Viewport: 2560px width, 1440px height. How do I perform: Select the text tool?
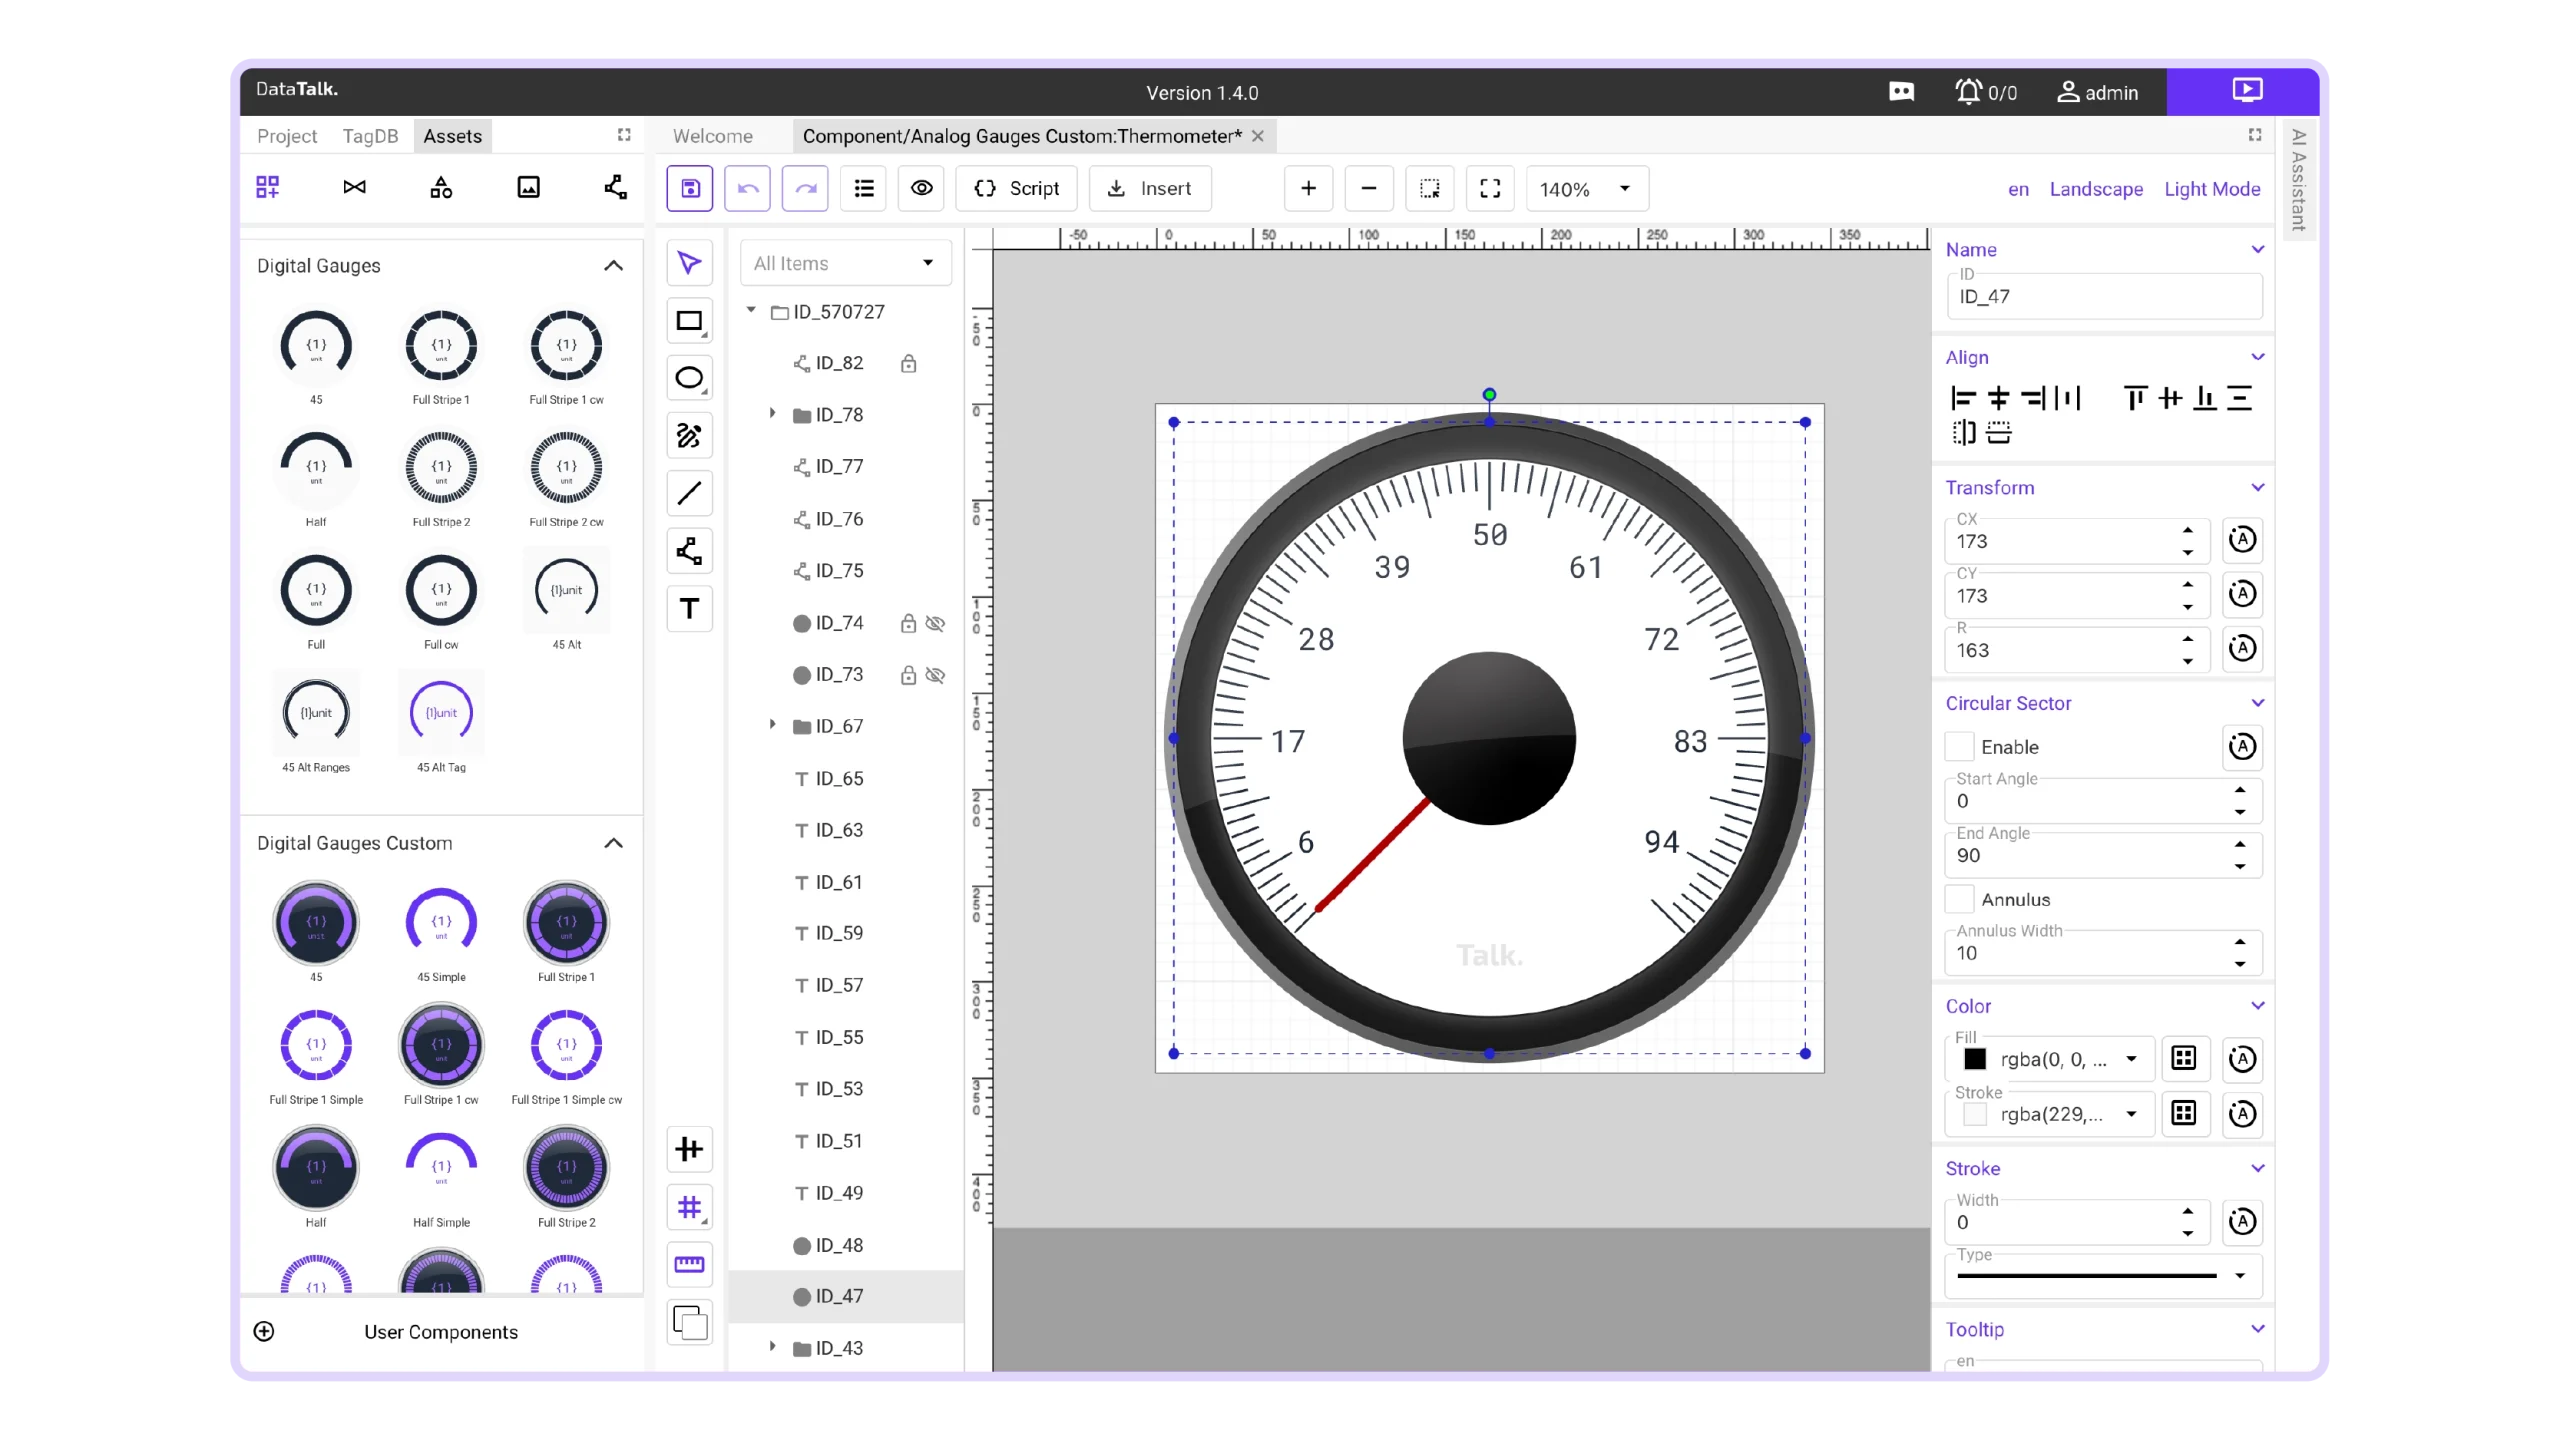click(689, 608)
